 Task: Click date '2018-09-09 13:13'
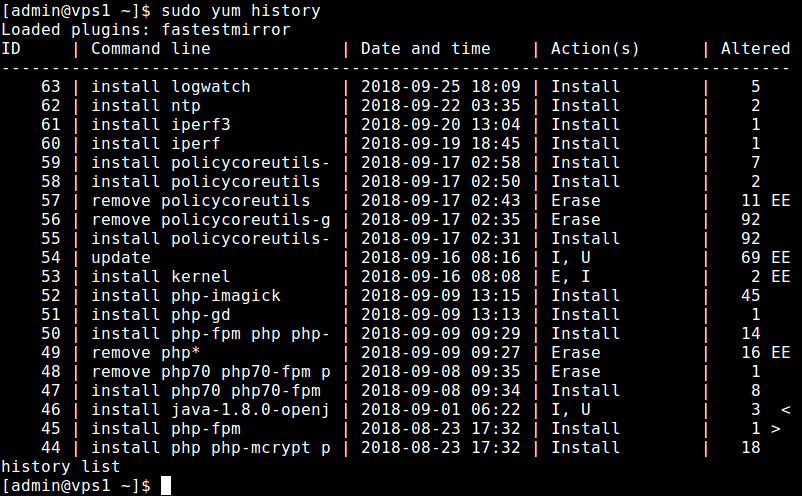(x=441, y=314)
